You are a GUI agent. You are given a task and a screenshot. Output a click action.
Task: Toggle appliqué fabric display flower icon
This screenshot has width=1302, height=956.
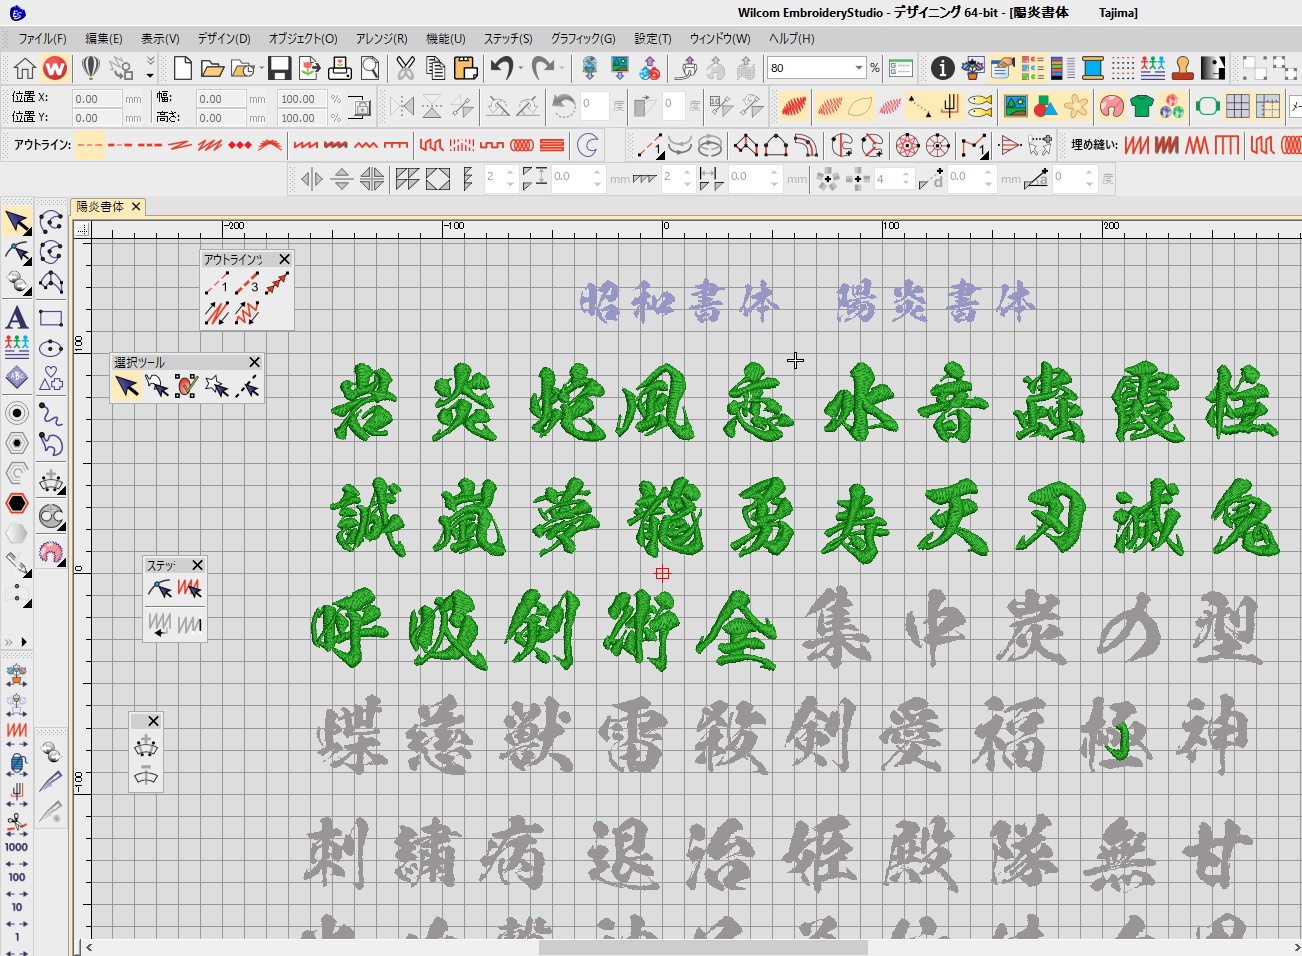tap(1076, 105)
